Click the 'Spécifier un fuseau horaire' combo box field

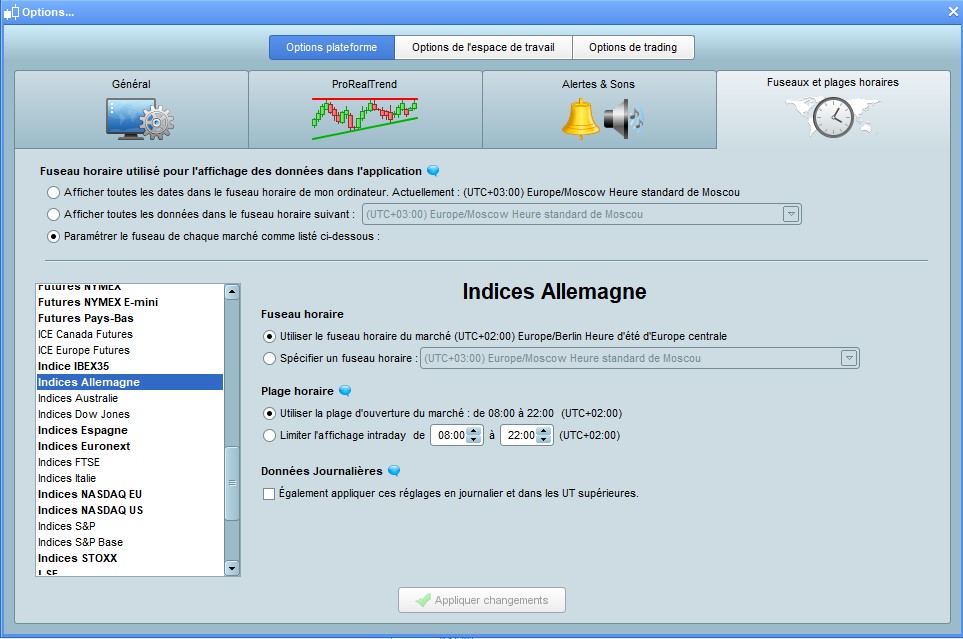[x=639, y=358]
